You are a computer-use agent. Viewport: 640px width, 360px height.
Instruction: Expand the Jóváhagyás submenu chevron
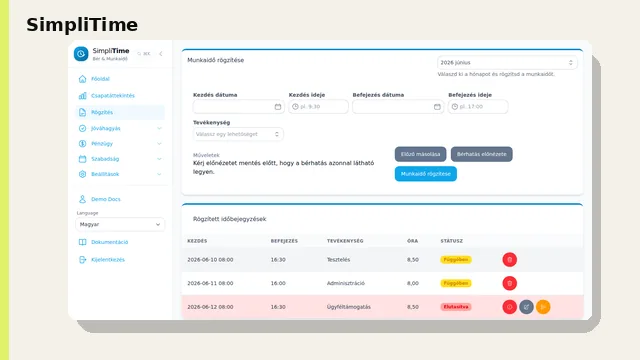click(x=159, y=128)
